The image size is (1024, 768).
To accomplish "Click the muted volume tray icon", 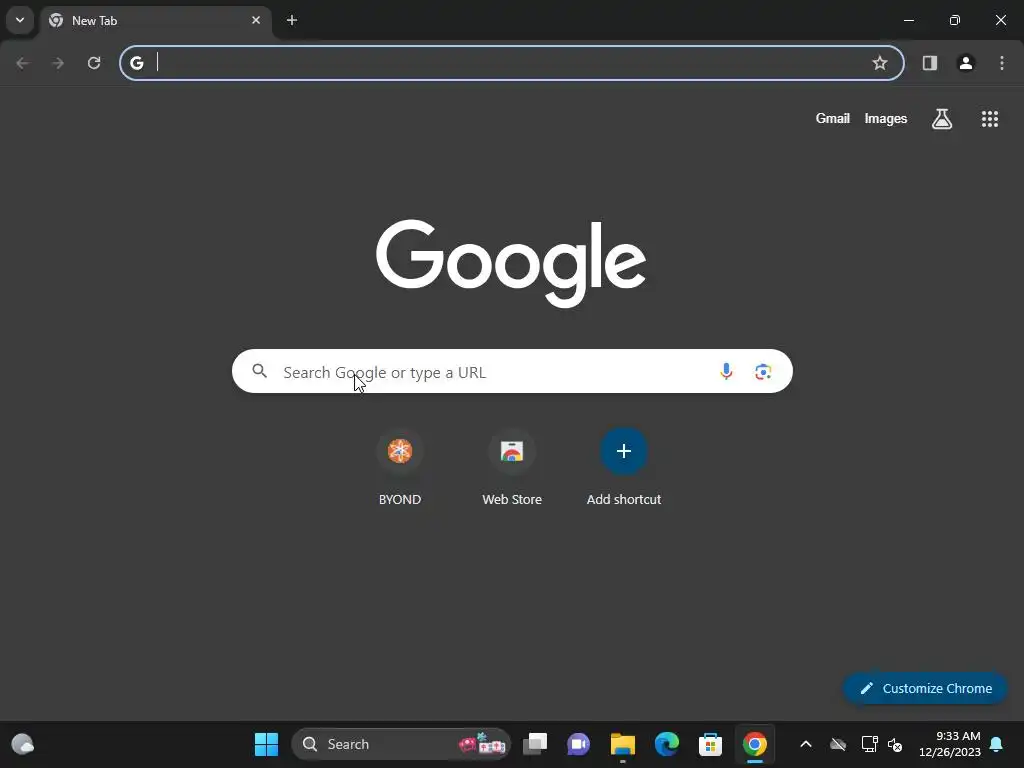I will point(895,744).
